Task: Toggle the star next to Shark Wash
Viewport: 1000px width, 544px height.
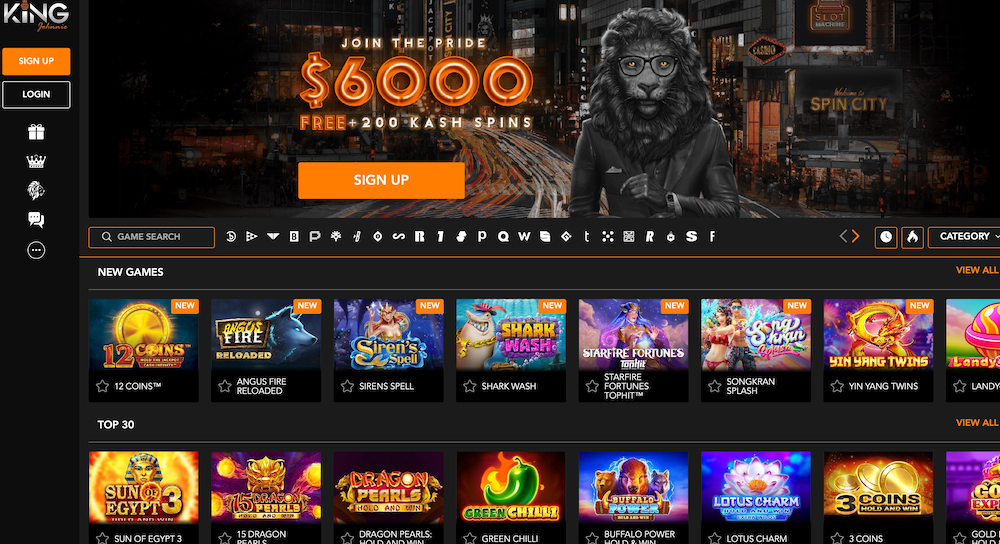Action: pyautogui.click(x=469, y=386)
